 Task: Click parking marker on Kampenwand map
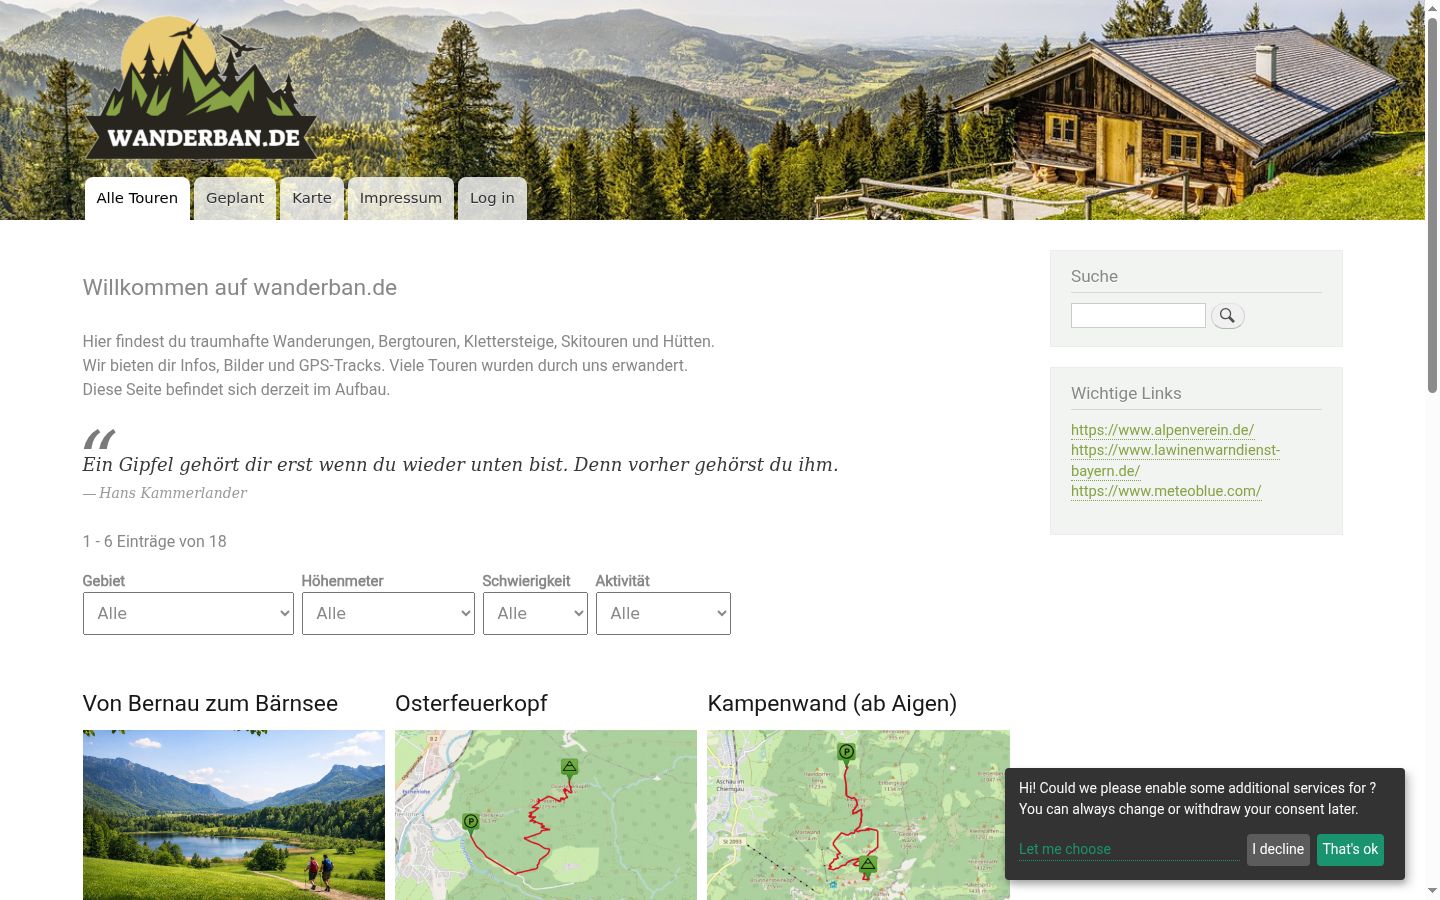coord(846,753)
